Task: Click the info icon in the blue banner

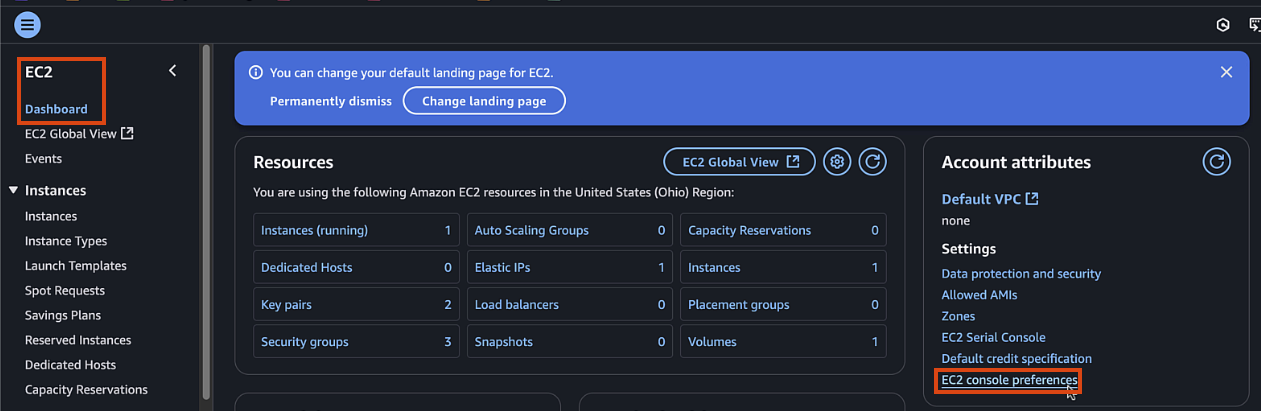Action: [256, 73]
